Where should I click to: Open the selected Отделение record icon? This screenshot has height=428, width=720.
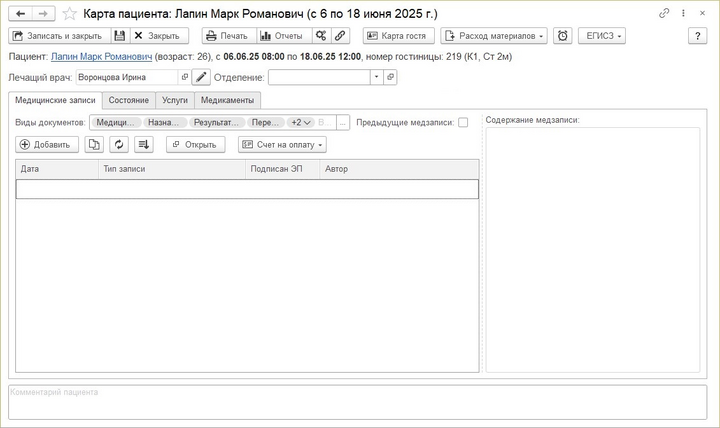pyautogui.click(x=390, y=77)
